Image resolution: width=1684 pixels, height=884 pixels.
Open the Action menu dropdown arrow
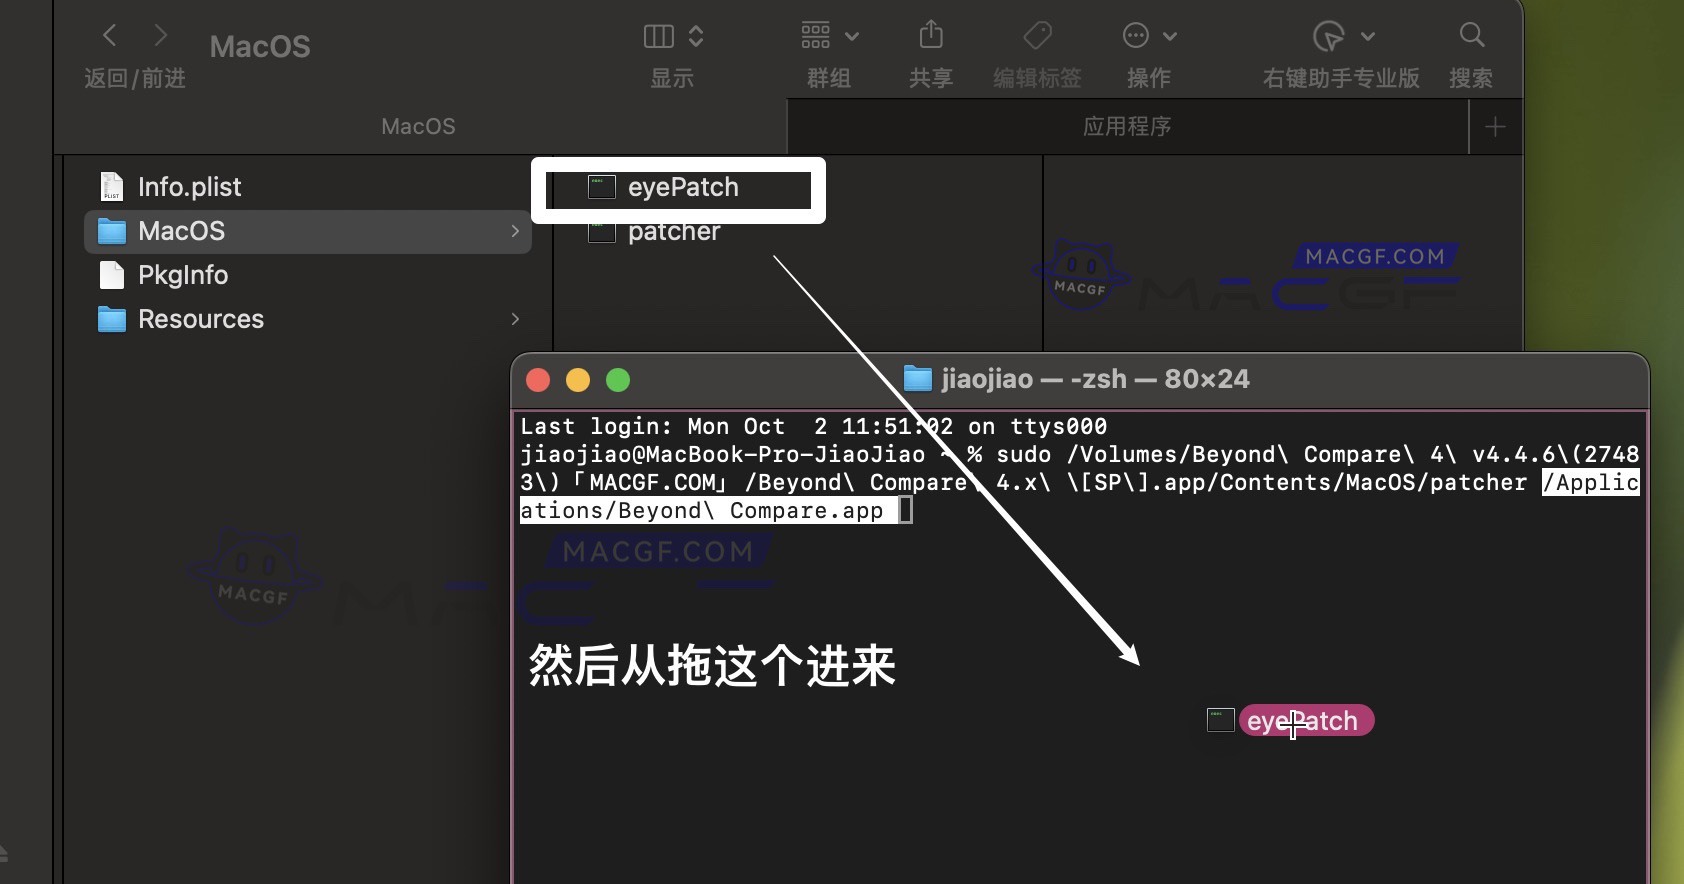1169,37
